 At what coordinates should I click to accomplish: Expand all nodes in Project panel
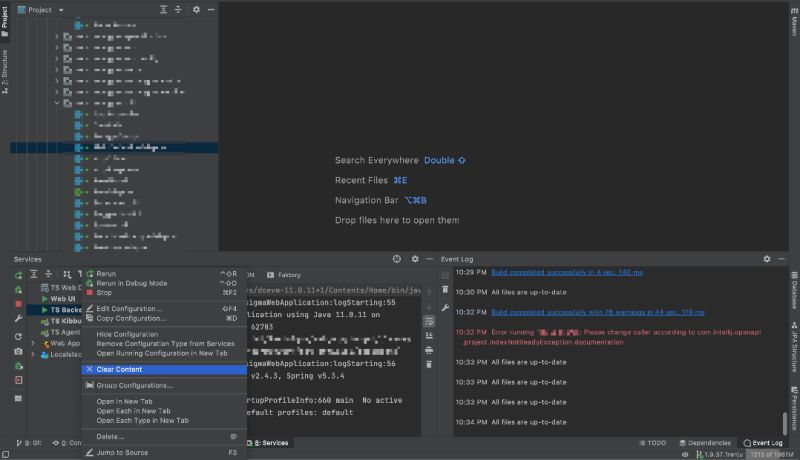163,10
